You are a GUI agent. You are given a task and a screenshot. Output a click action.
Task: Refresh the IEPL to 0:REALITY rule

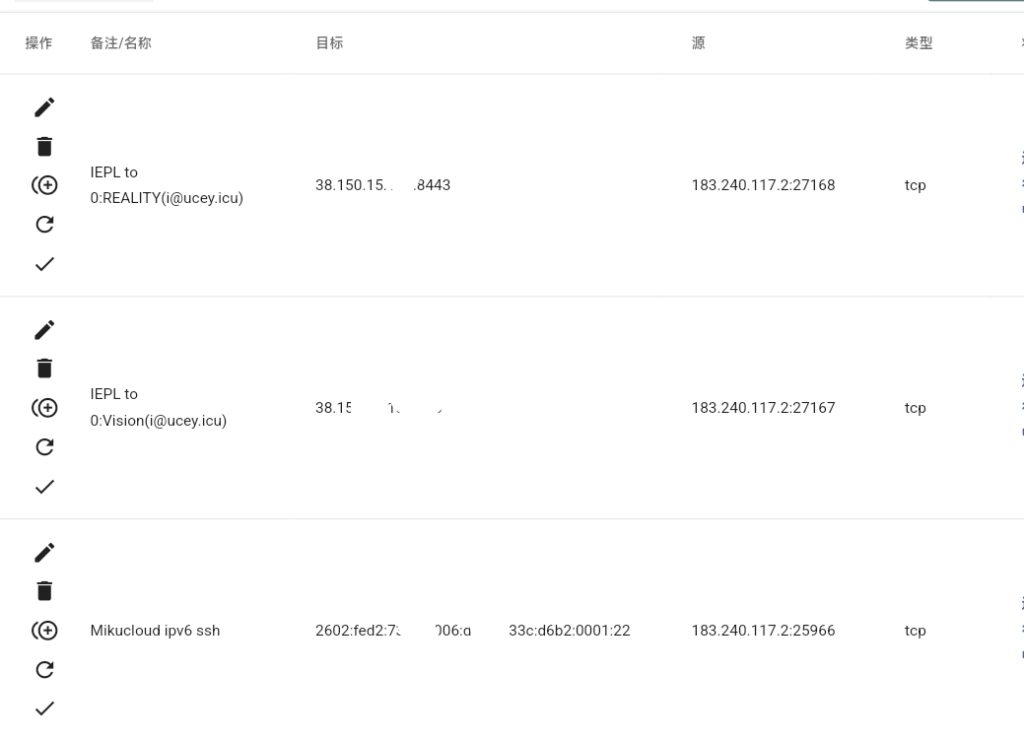44,224
